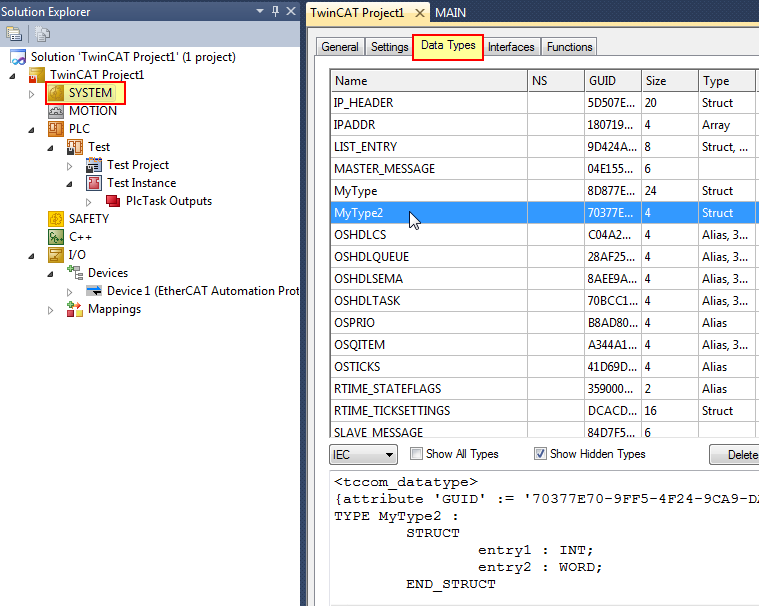Sort by the NS column header
Screen dimensions: 759x606
[x=556, y=81]
